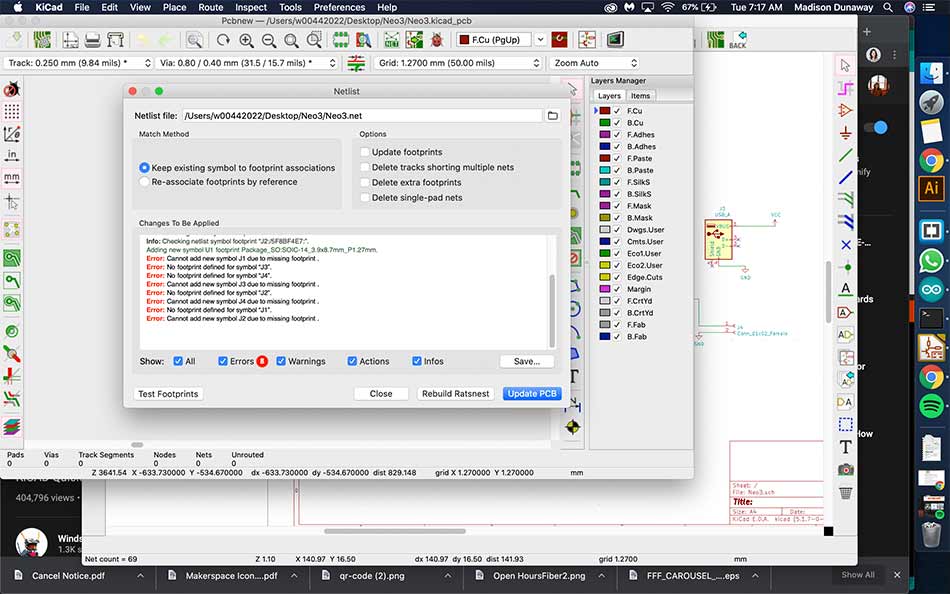The image size is (950, 594).
Task: Expand qr-code (2).png download options
Action: tap(448, 576)
